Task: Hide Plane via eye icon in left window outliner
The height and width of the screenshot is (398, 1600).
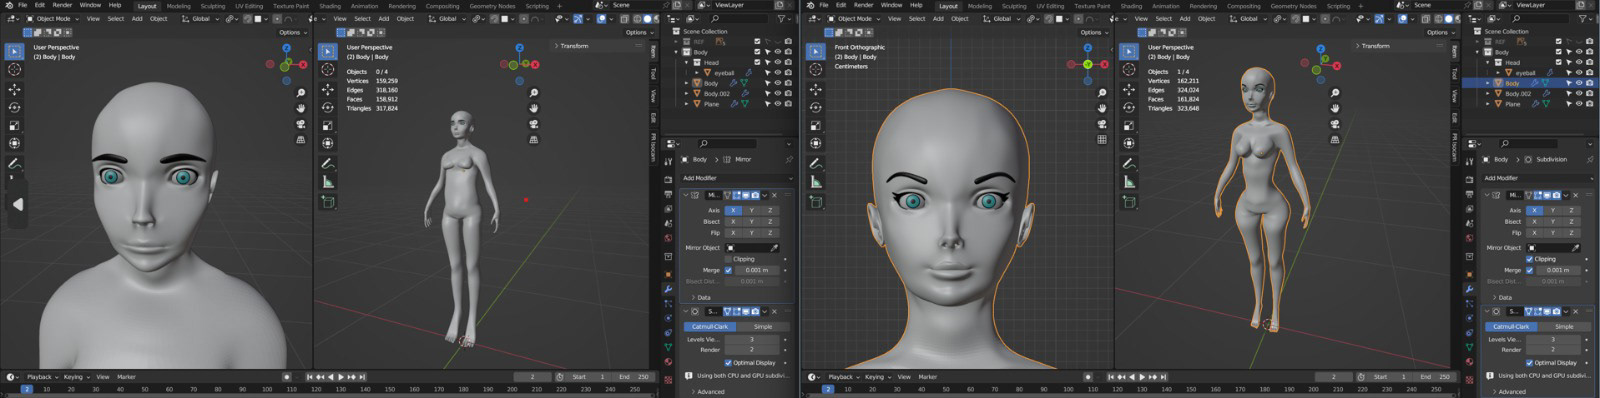Action: [x=778, y=104]
